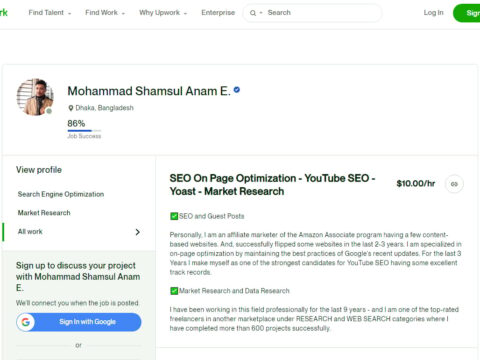Open the Find Talent menu

[x=50, y=13]
